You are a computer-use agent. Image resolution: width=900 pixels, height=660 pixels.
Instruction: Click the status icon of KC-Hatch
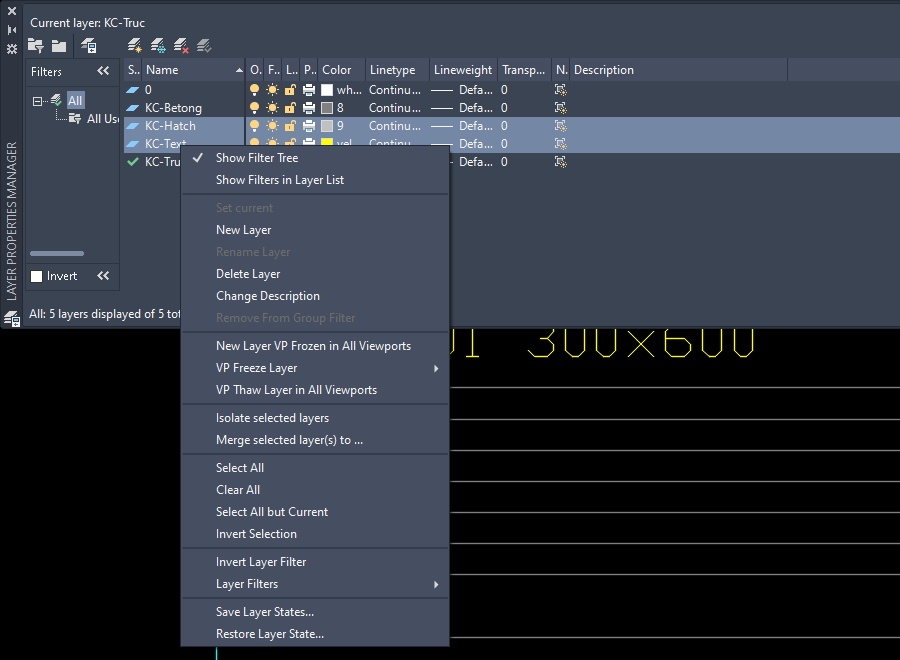tap(133, 126)
